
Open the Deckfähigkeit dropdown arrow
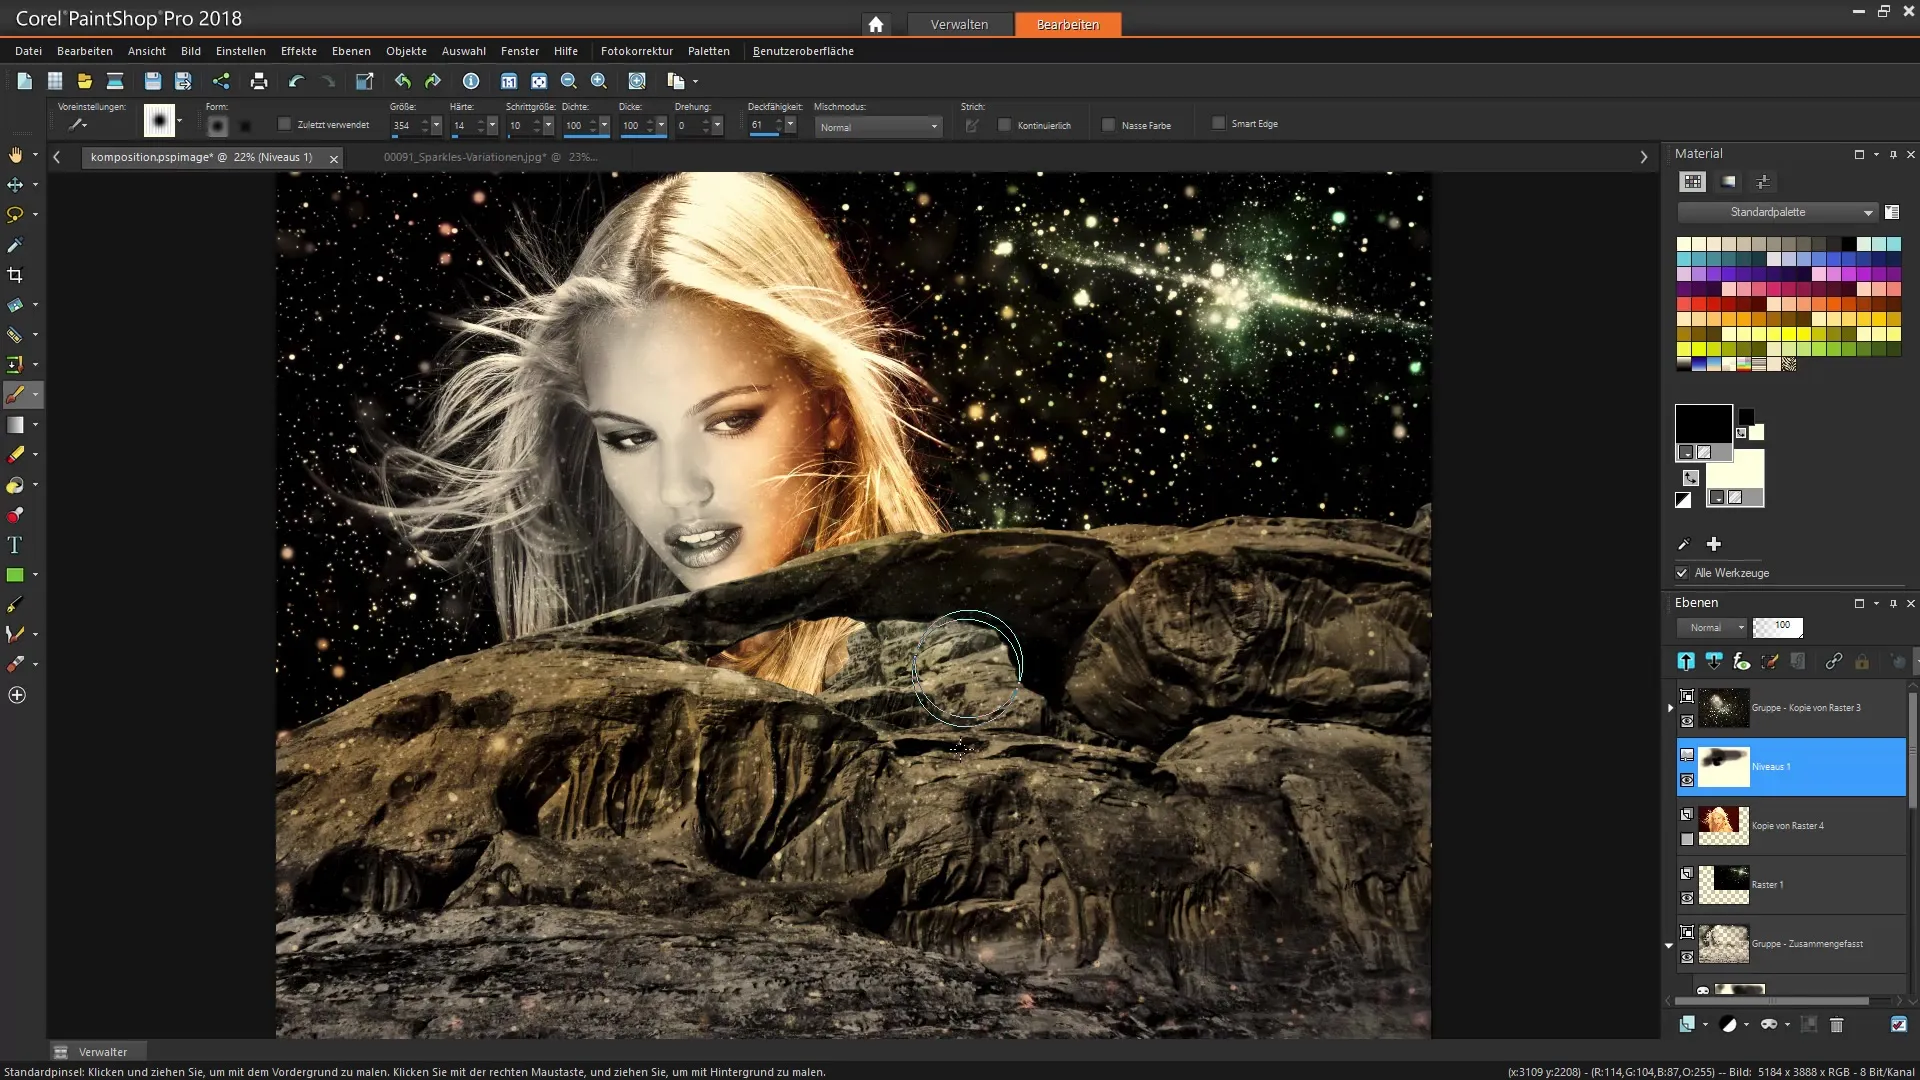pos(790,125)
